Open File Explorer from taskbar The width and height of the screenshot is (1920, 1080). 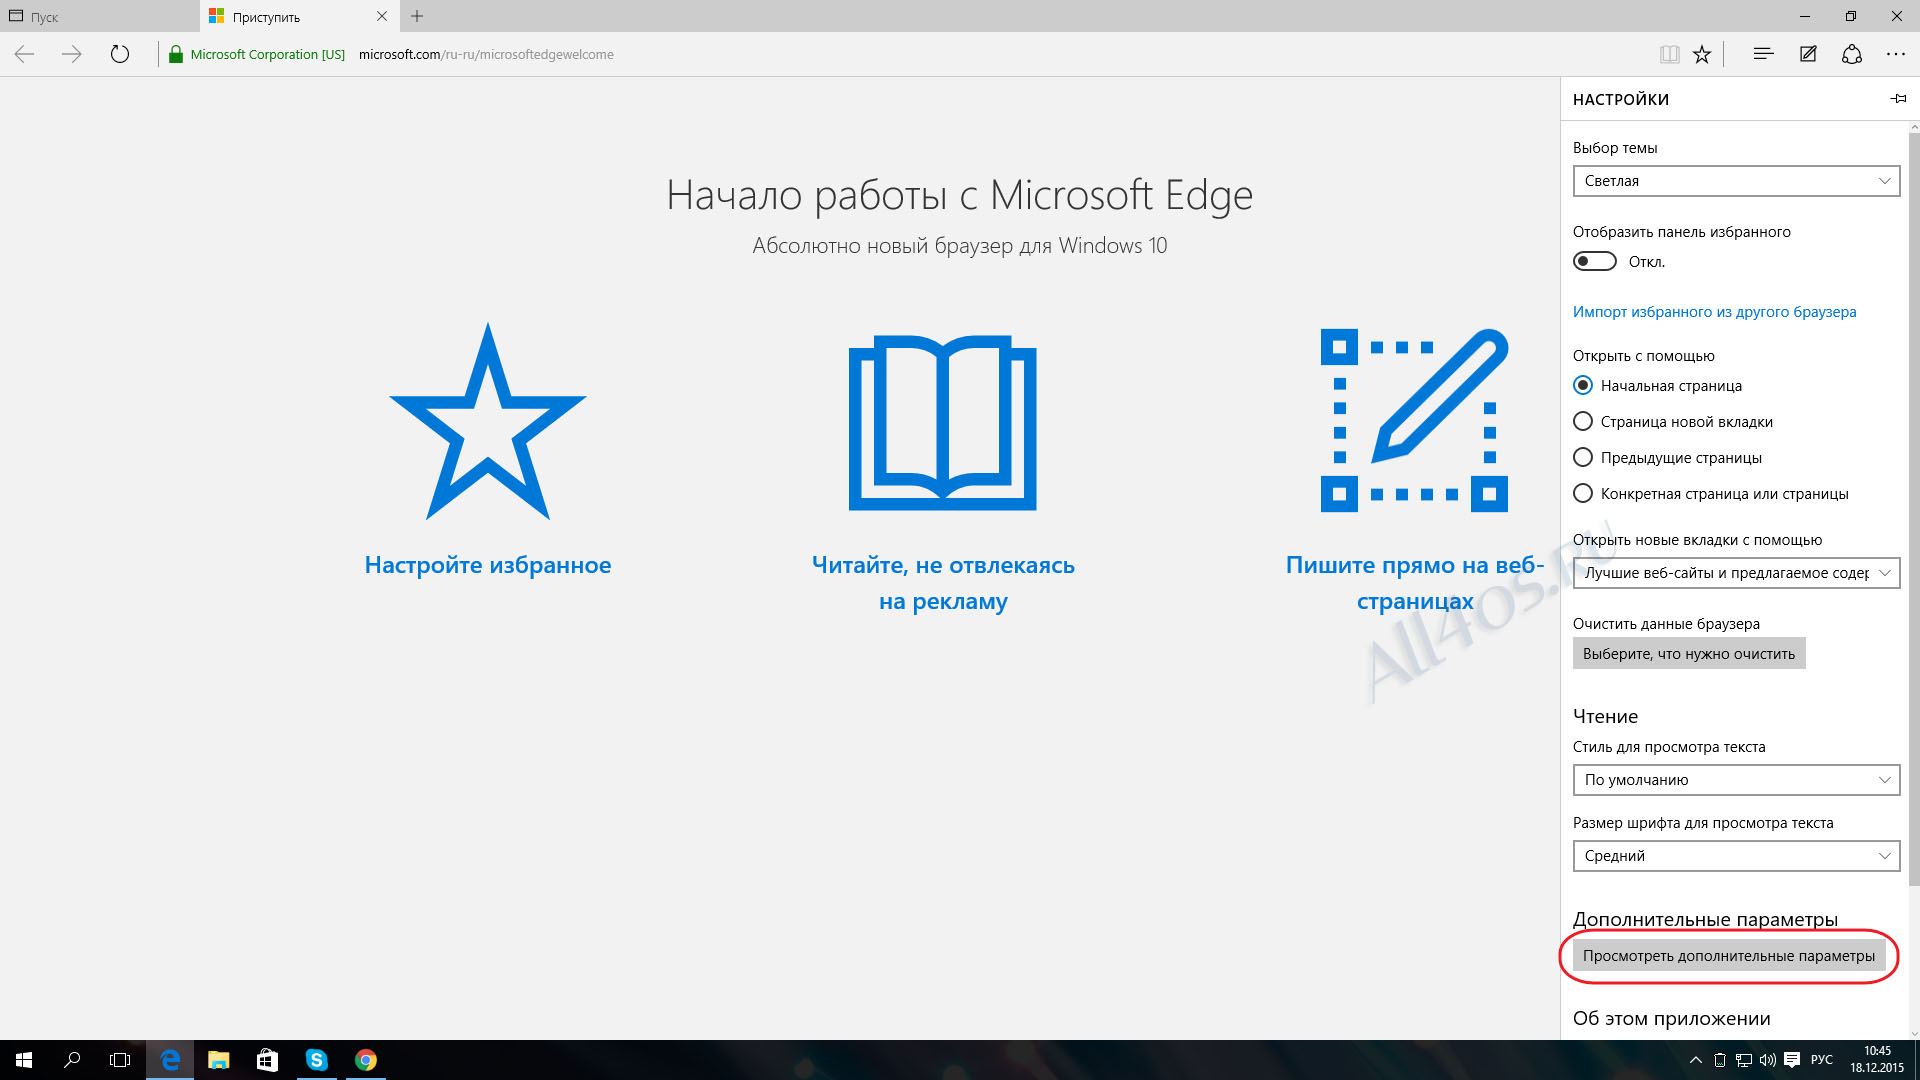(x=218, y=1060)
